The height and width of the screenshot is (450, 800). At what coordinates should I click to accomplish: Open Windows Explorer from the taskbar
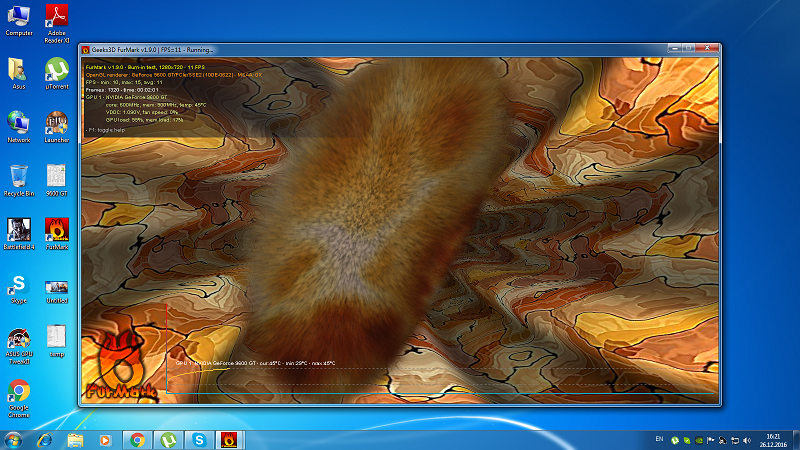[75, 440]
